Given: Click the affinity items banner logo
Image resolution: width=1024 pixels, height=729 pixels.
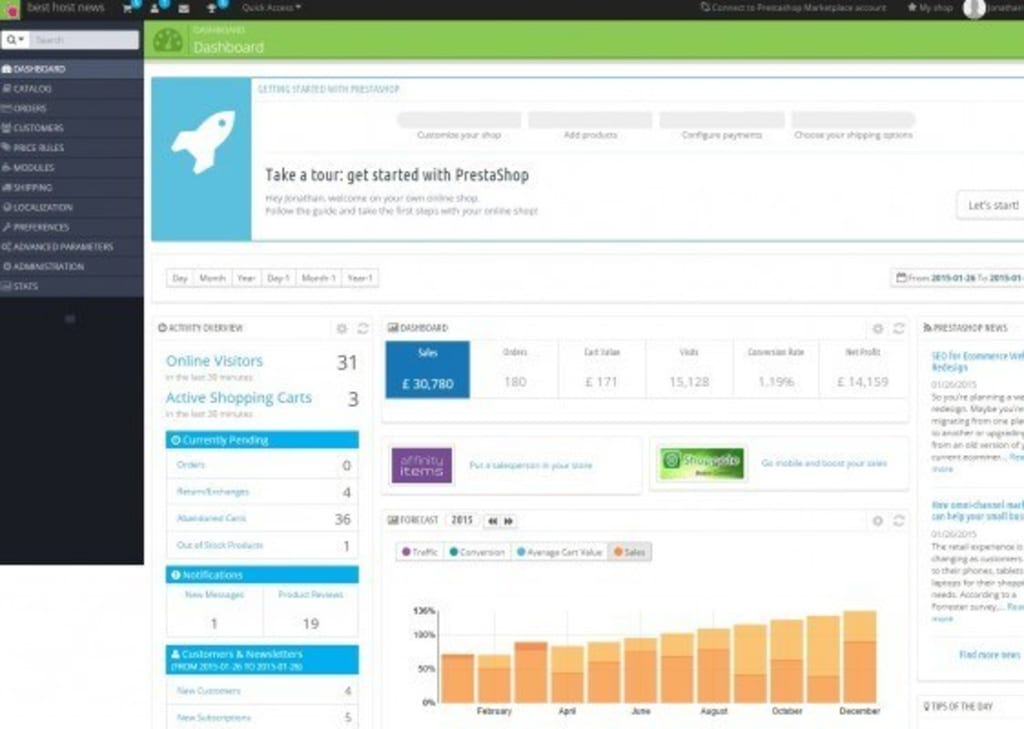Looking at the screenshot, I should 422,465.
